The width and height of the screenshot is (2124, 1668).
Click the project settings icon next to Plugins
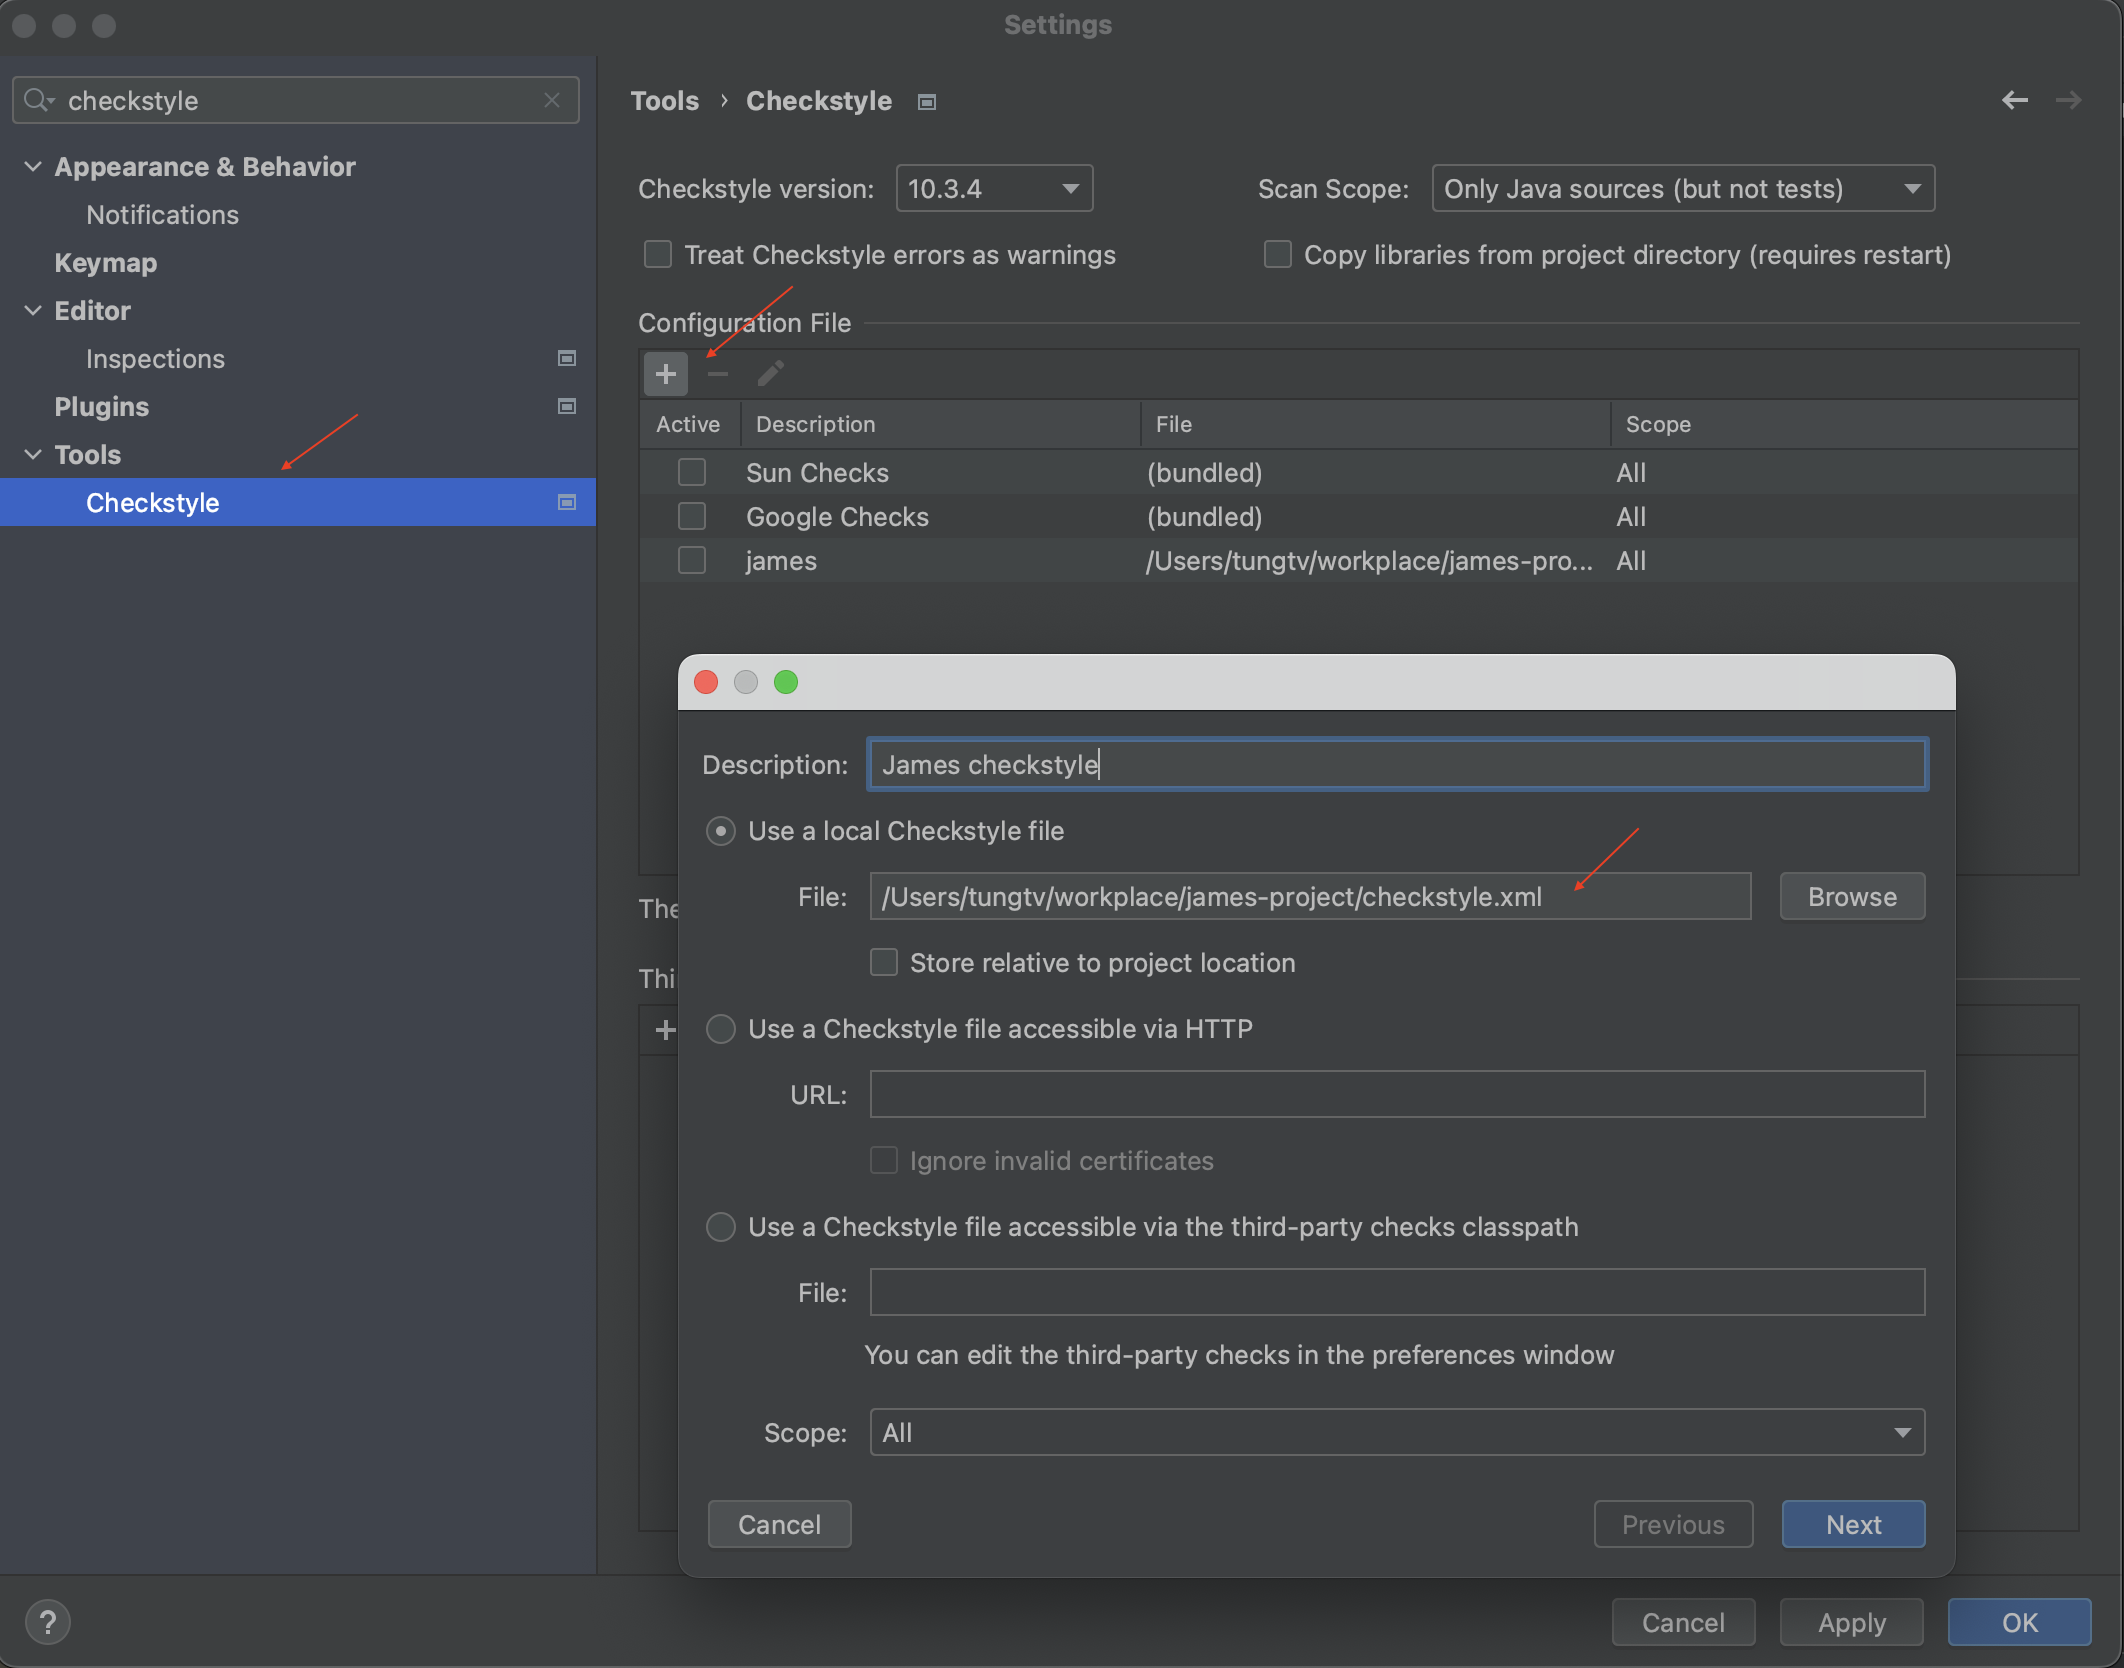tap(566, 406)
